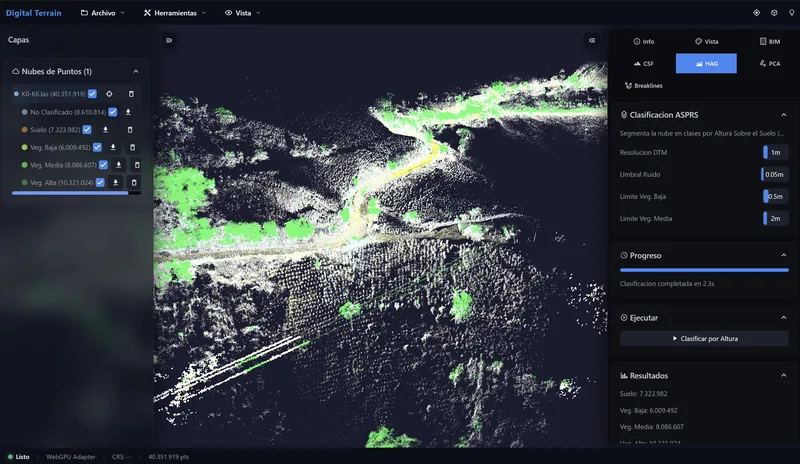Collapse the Ejecutar section

(x=784, y=318)
